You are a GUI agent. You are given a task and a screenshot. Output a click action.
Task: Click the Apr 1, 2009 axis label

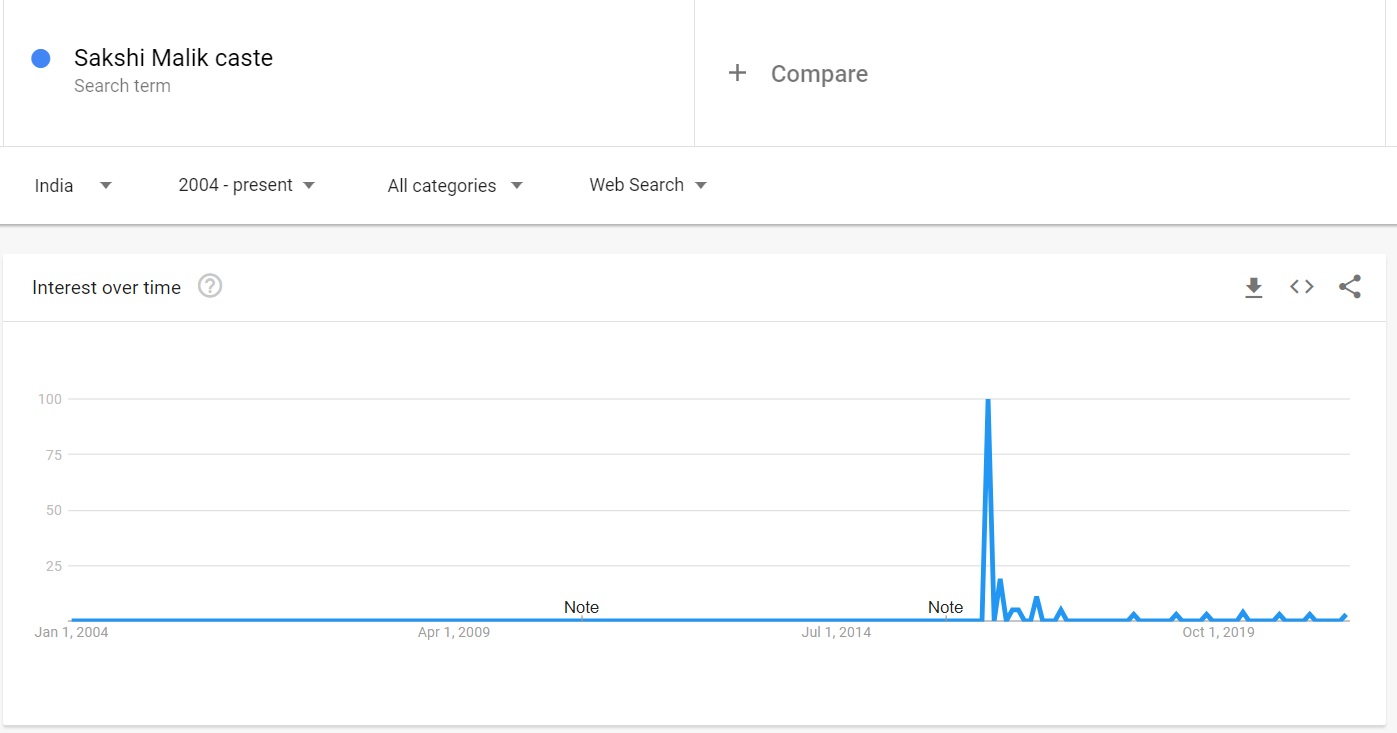454,632
